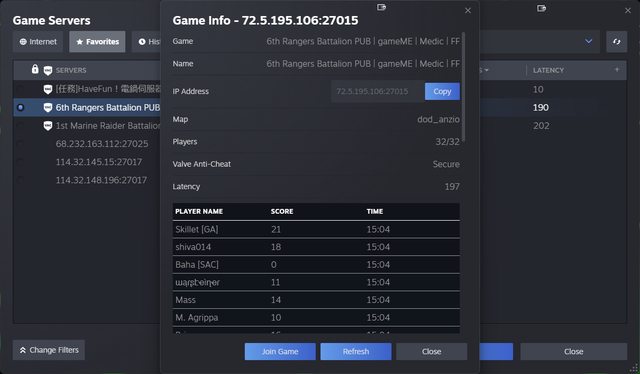This screenshot has width=640, height=374.
Task: Select radio button for 114.32.145.15:27017
Action: [x=20, y=162]
